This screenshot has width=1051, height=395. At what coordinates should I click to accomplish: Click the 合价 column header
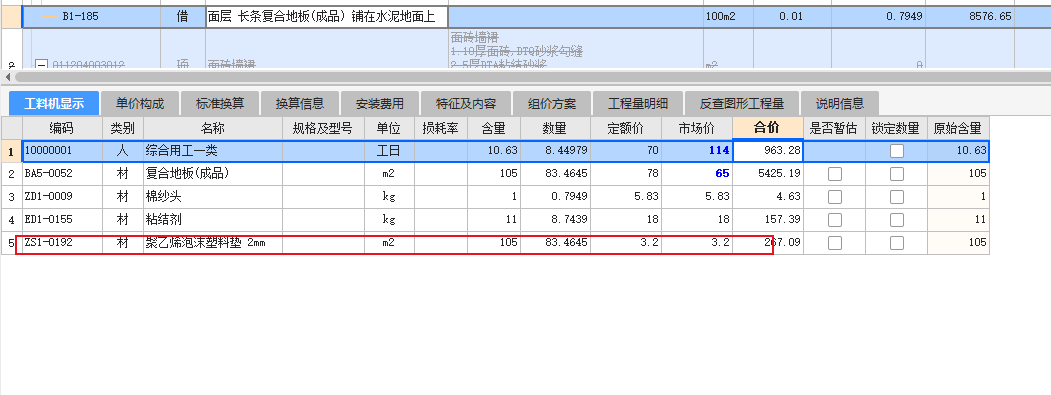coord(768,127)
